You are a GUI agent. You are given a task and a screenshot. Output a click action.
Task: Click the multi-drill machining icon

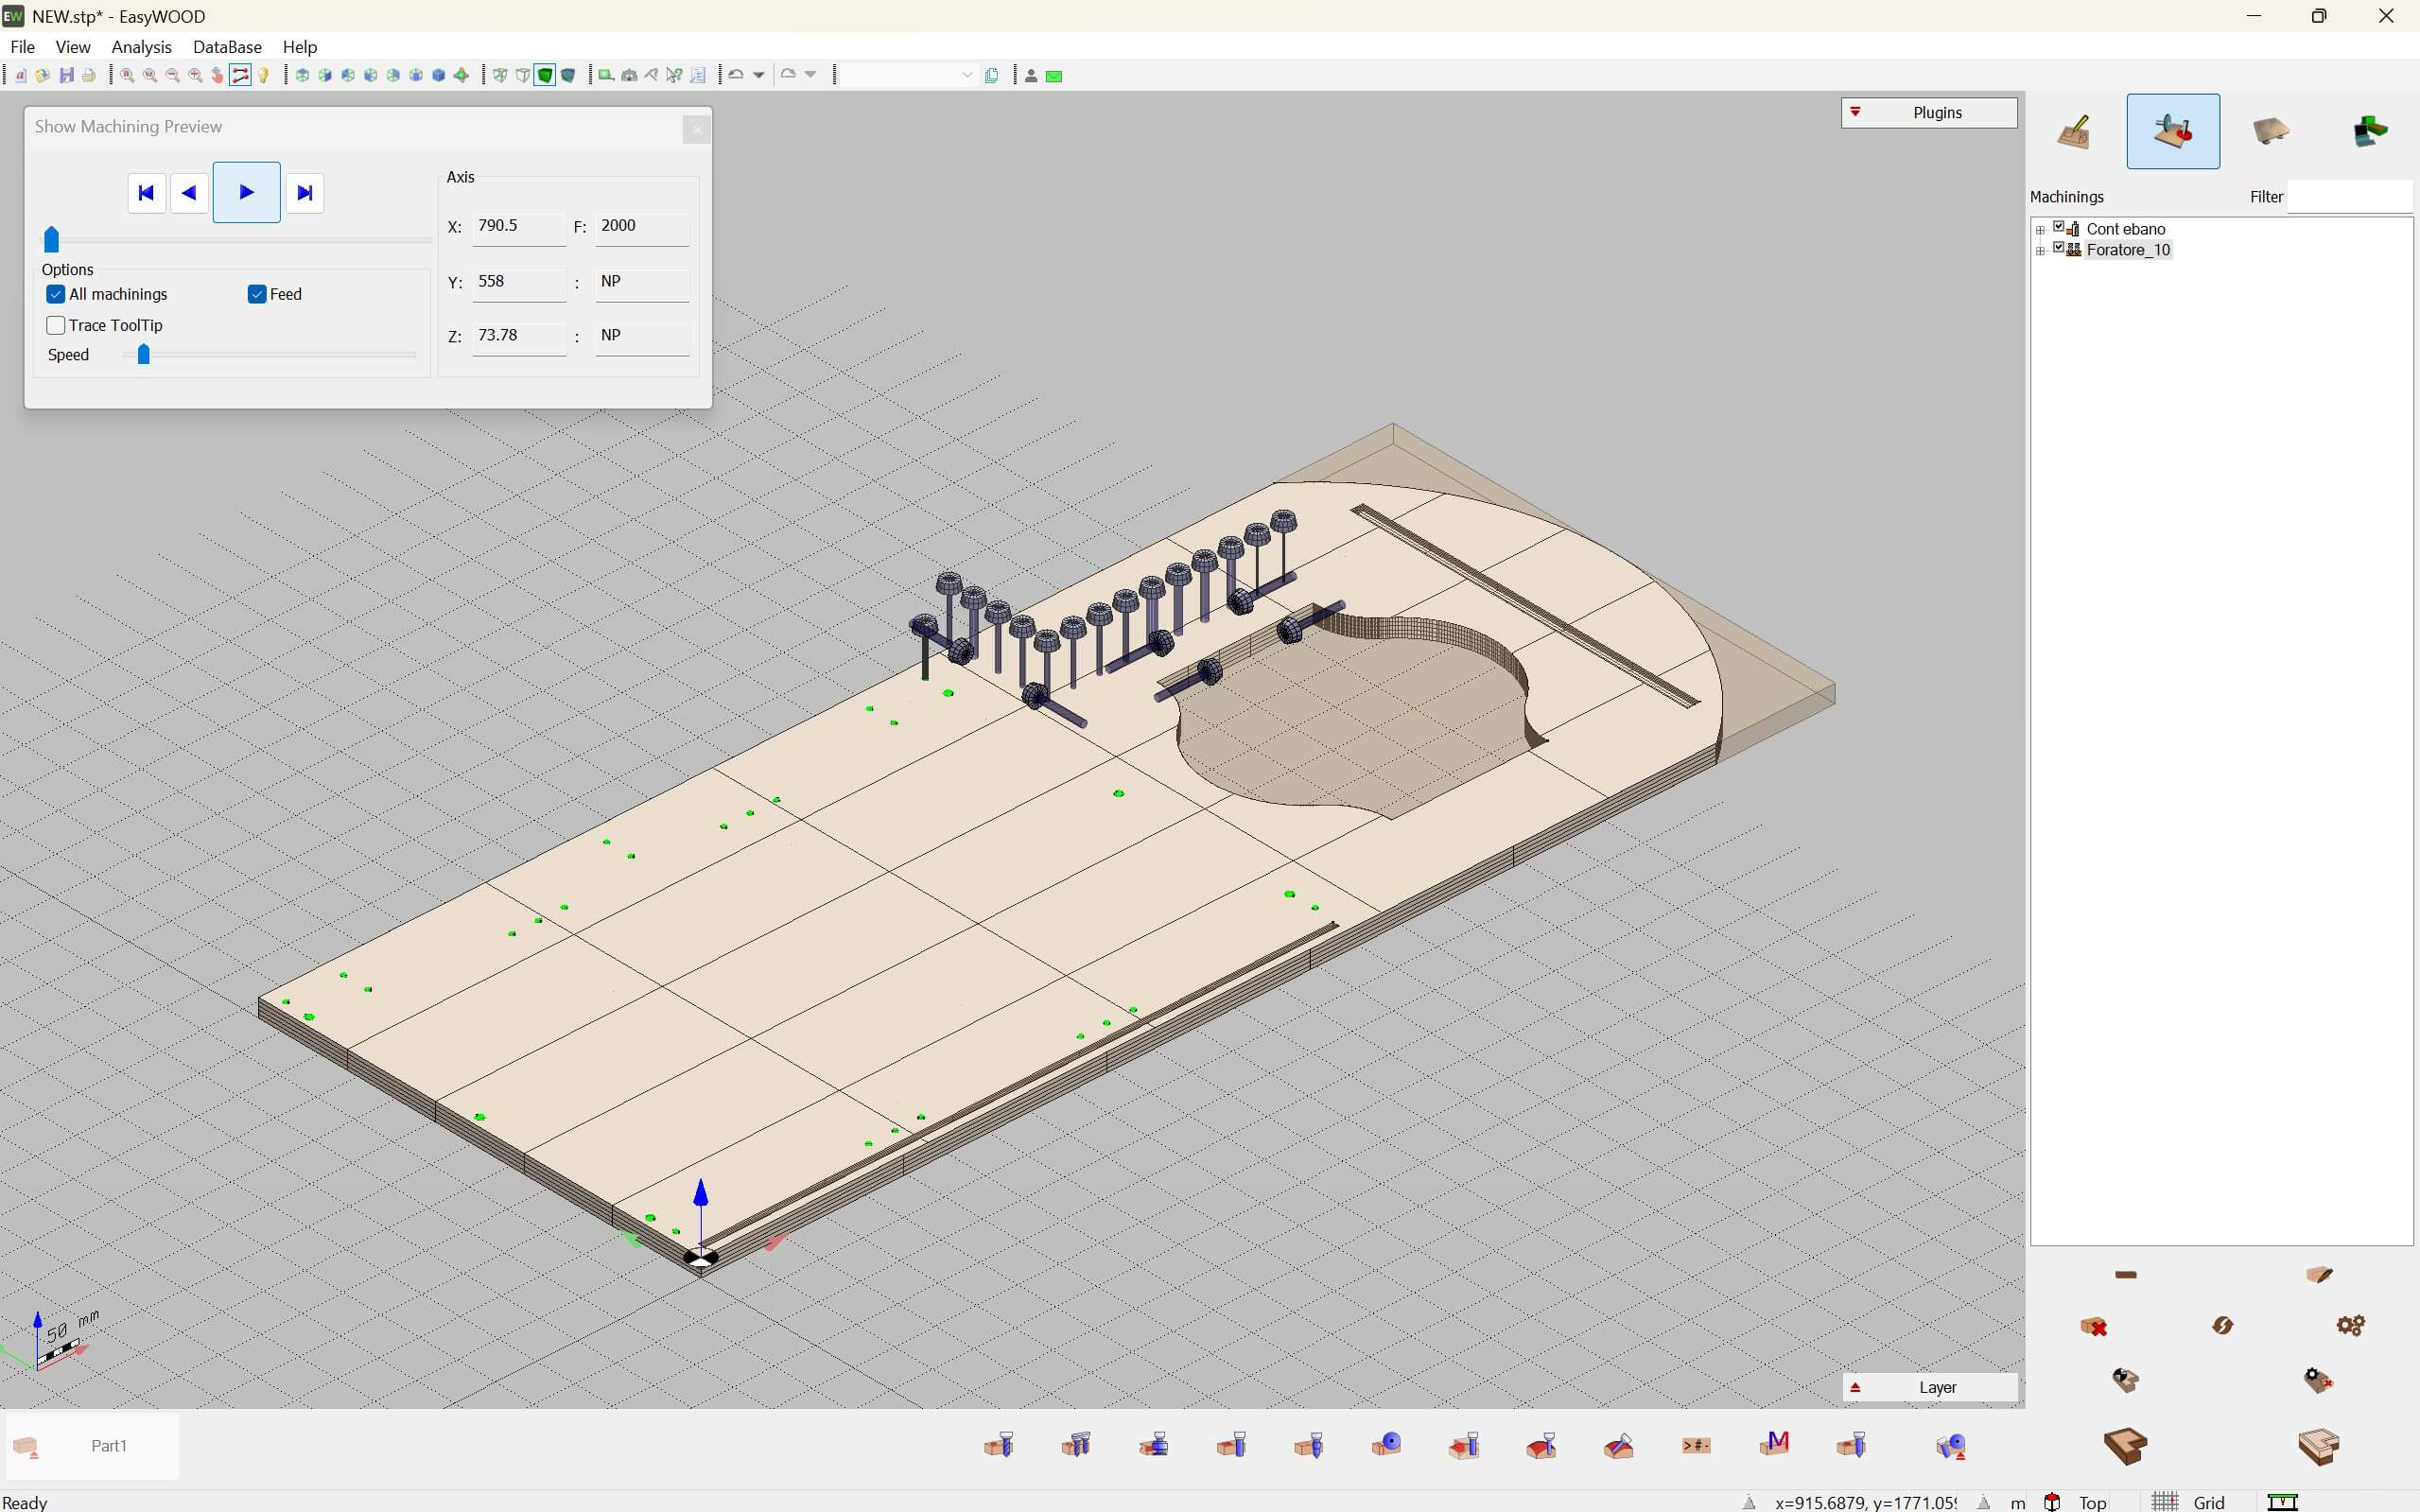(1076, 1444)
